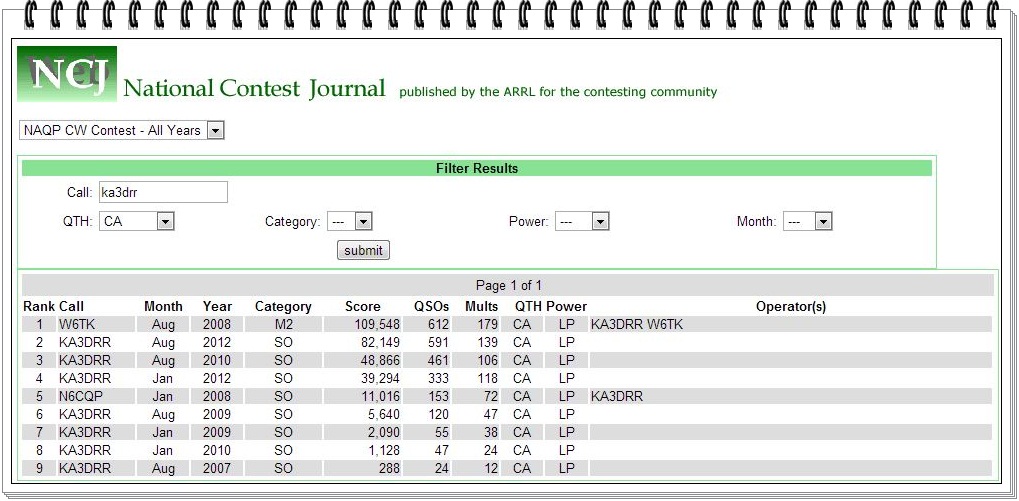Click the M2 category cell
The height and width of the screenshot is (501, 1019).
(x=283, y=324)
